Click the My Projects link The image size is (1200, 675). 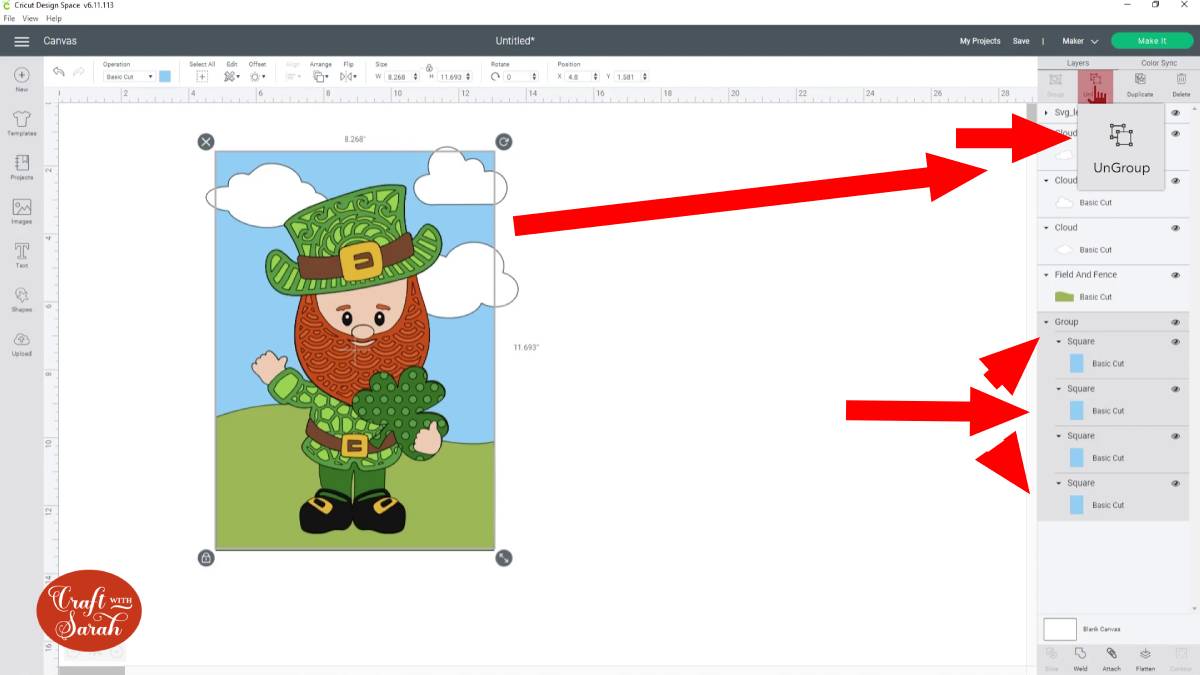pyautogui.click(x=979, y=40)
